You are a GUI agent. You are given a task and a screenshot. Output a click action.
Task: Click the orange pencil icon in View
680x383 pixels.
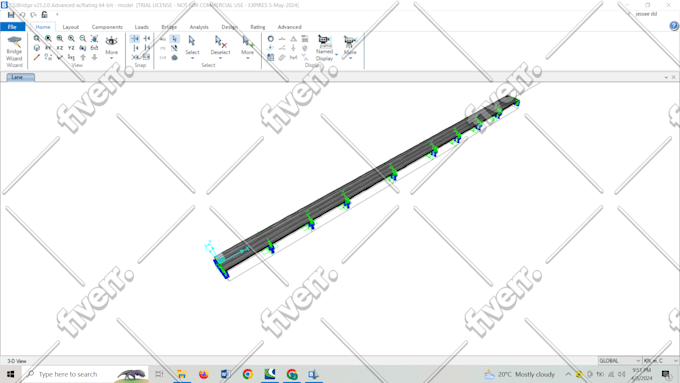pyautogui.click(x=37, y=57)
